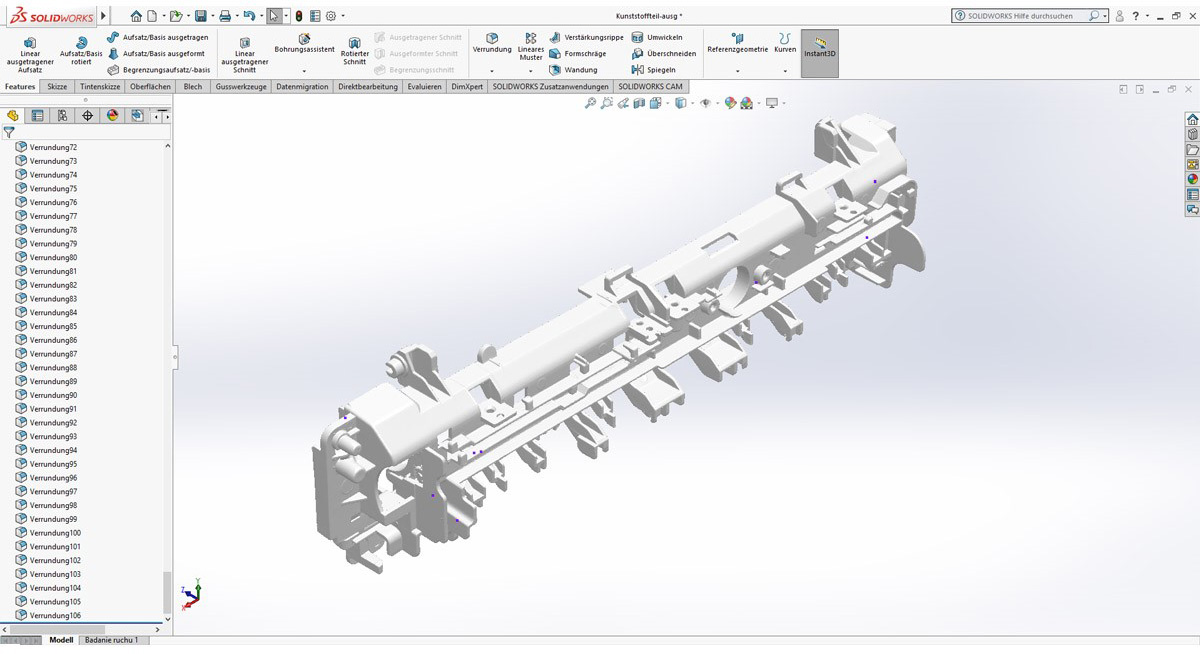
Task: Choose the Rotierter Schnitt tool
Action: (354, 51)
